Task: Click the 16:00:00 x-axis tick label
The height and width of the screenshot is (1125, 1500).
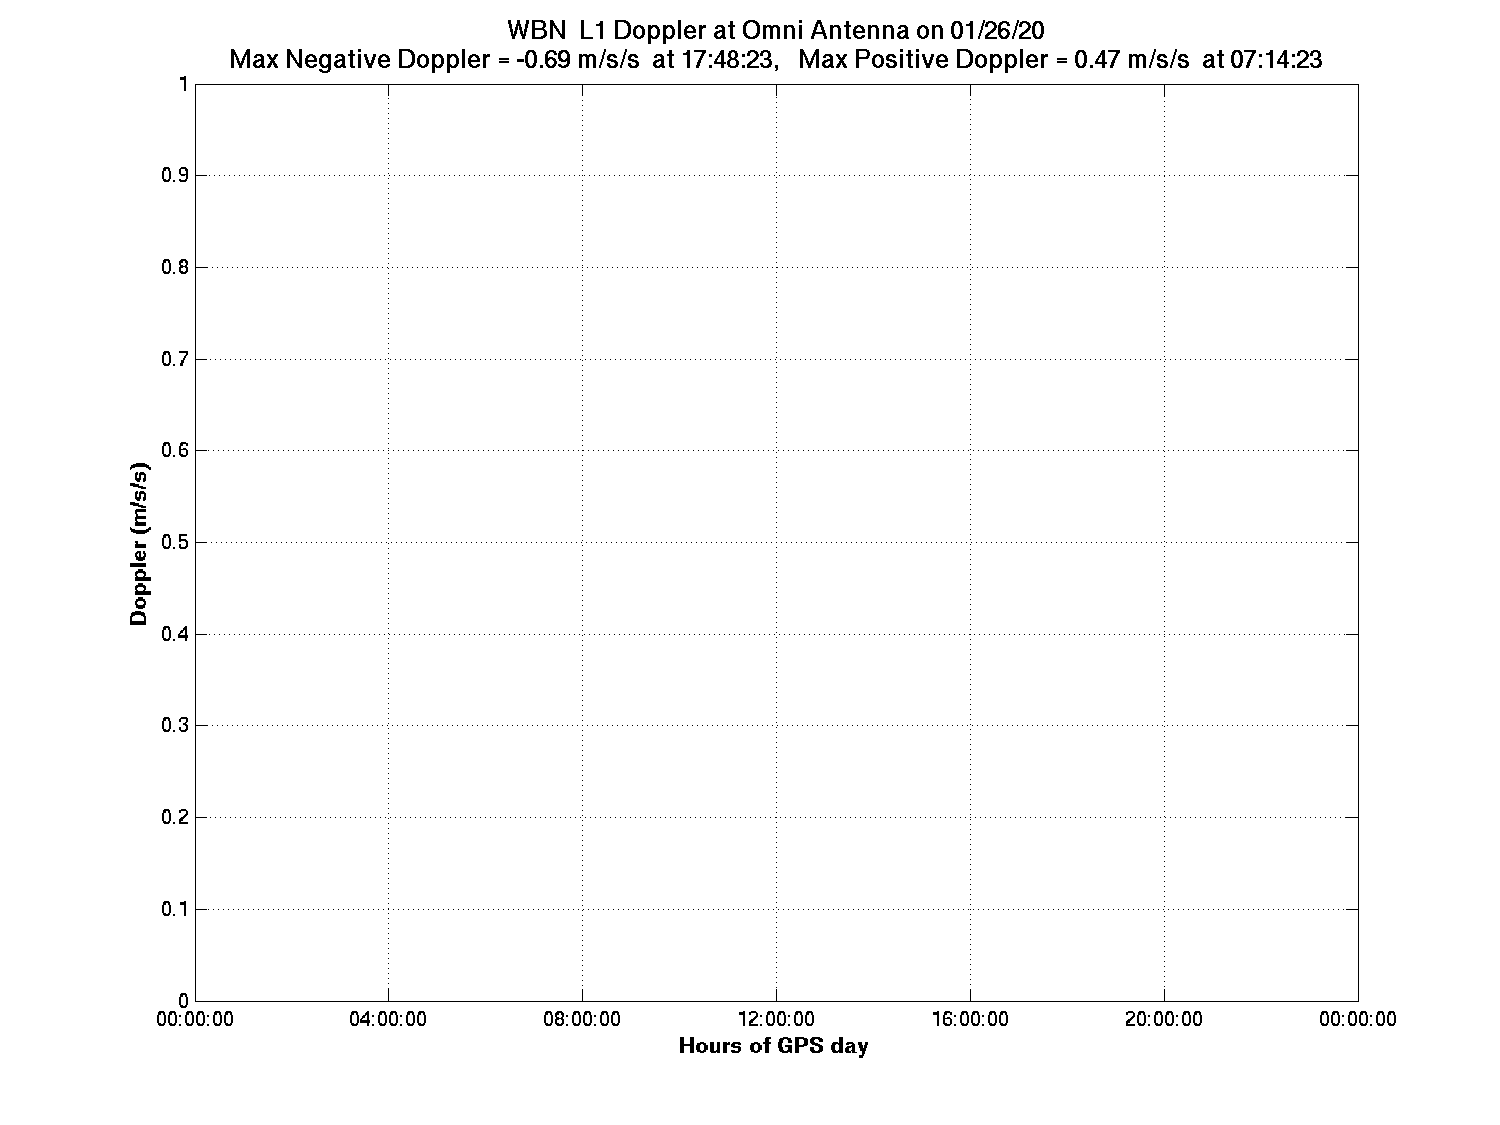Action: click(970, 1019)
